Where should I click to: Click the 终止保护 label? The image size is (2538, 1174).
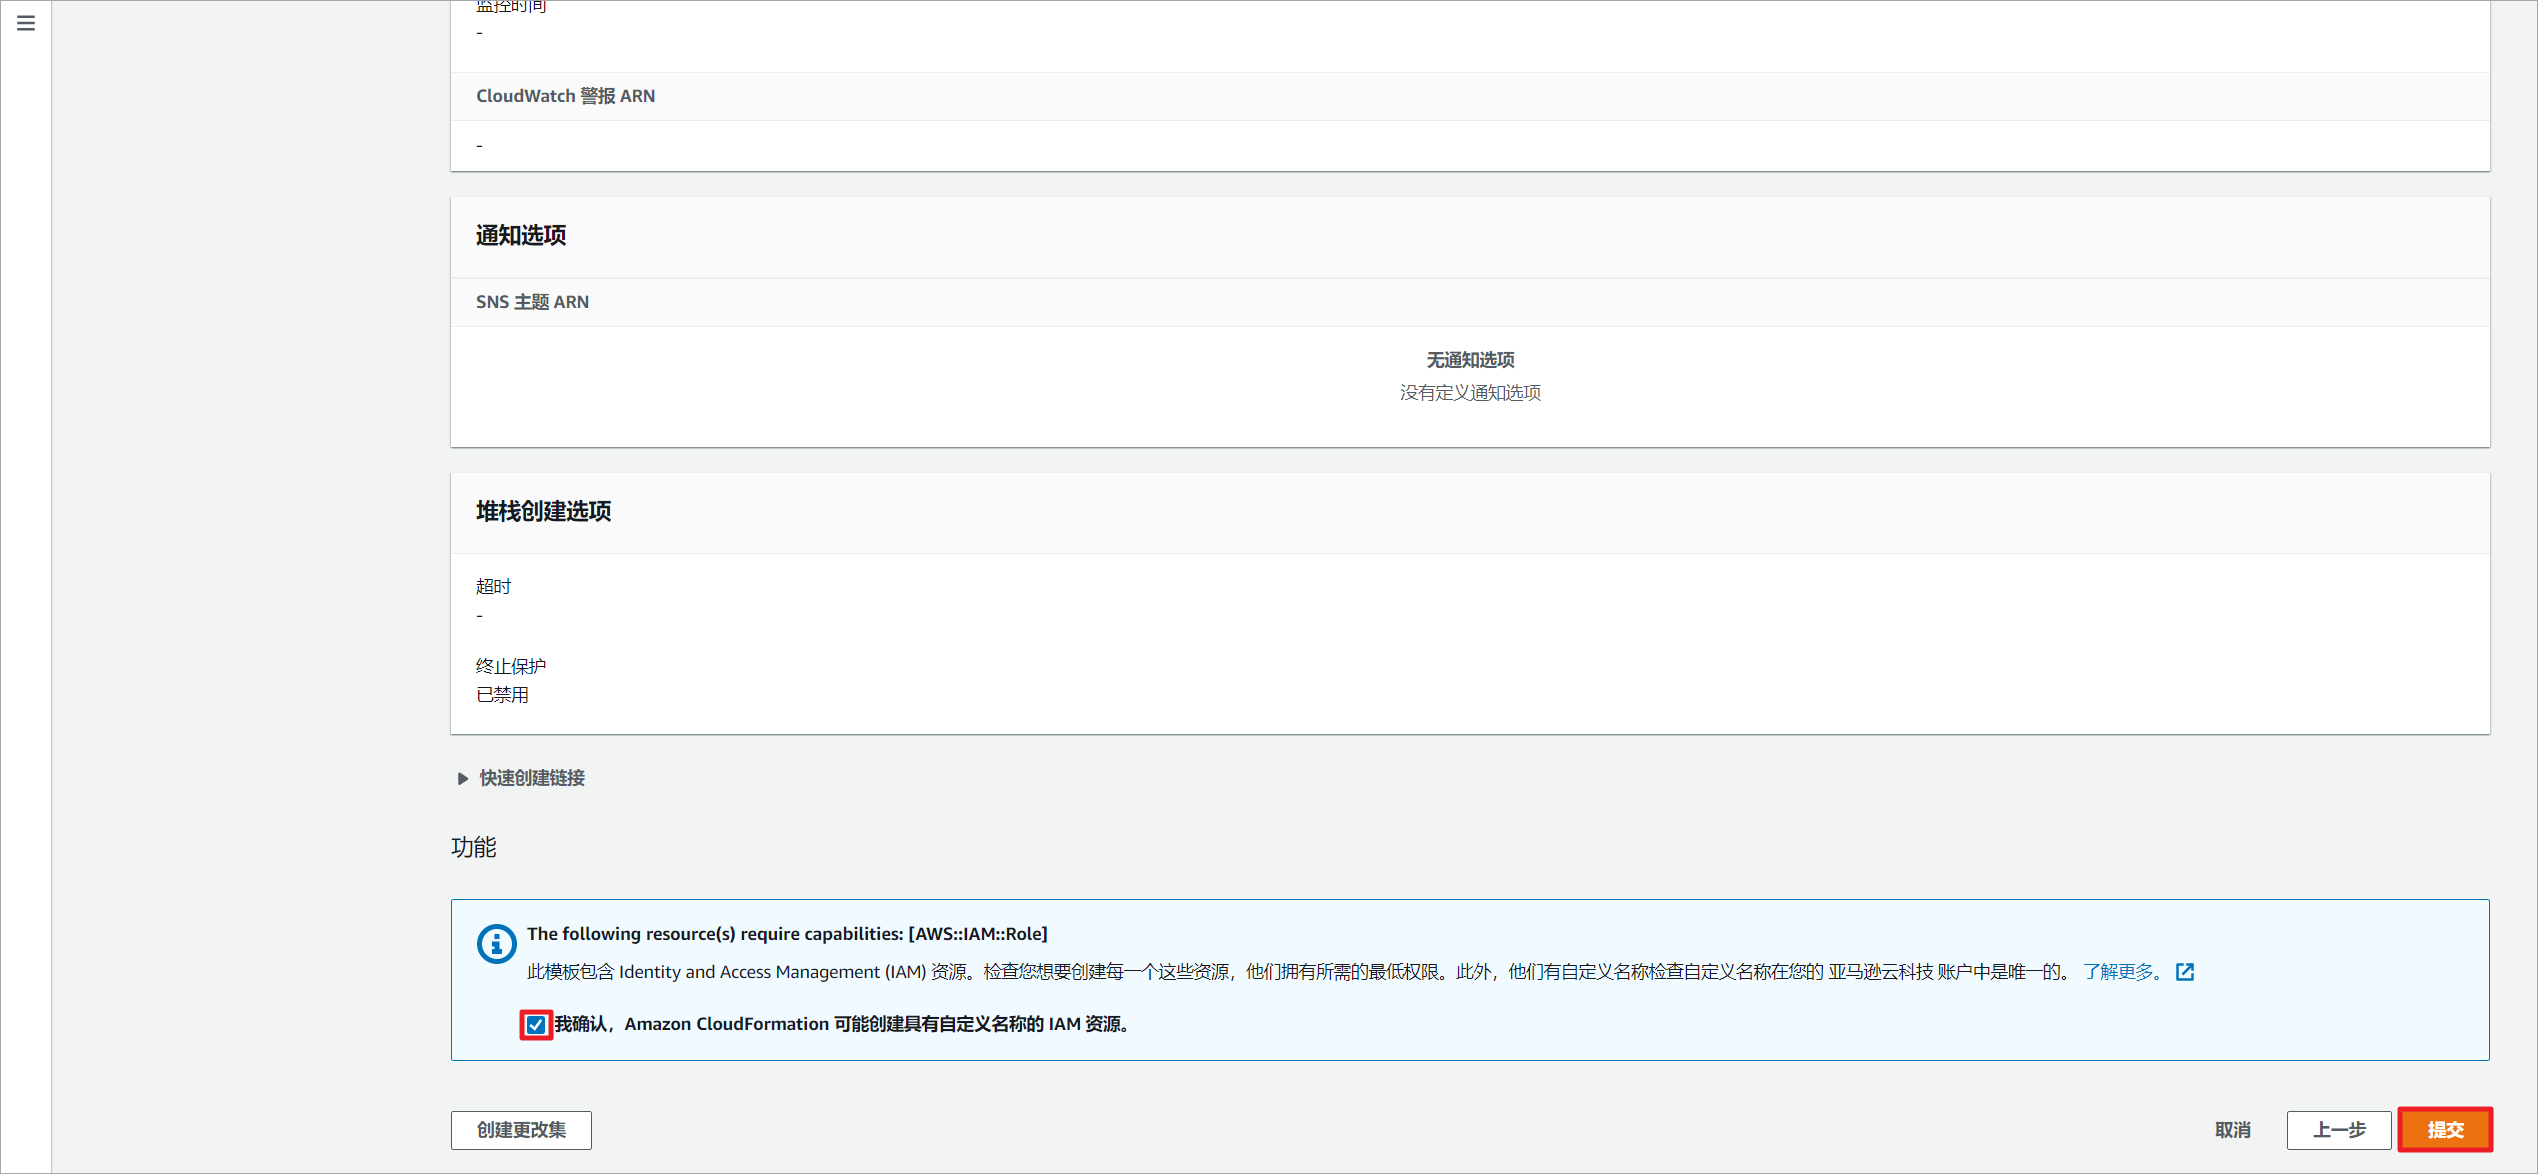[510, 666]
